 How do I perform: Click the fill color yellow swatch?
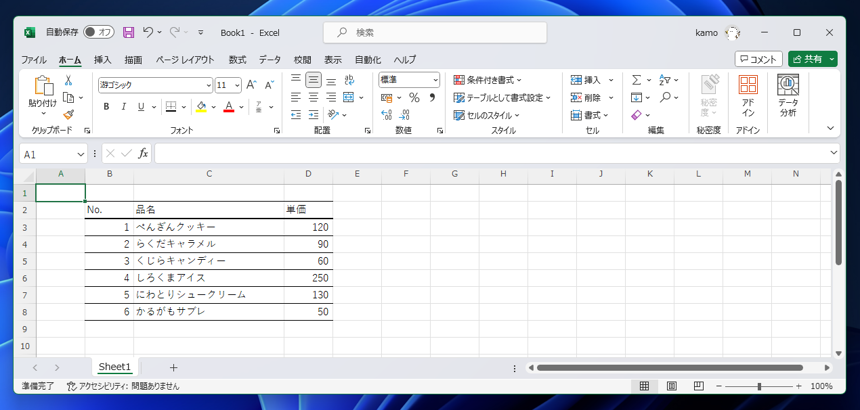201,106
